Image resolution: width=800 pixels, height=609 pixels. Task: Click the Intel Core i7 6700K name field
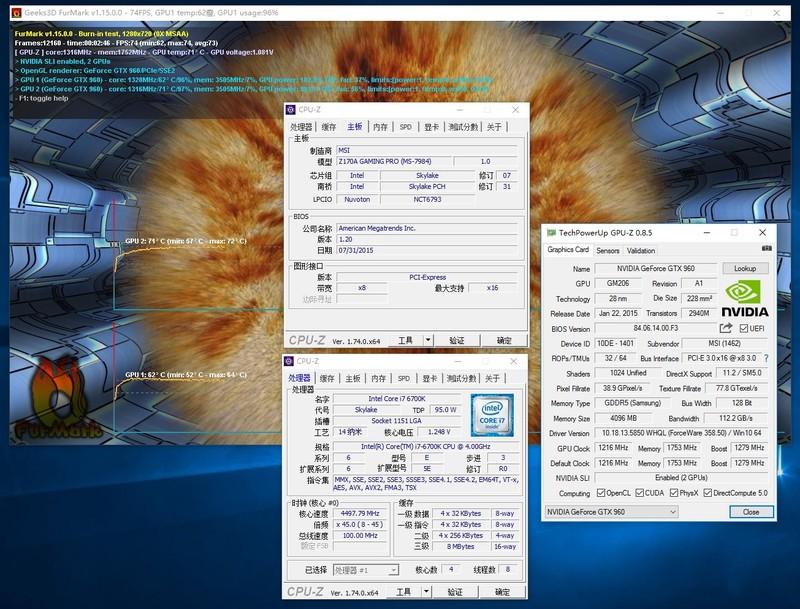point(396,399)
